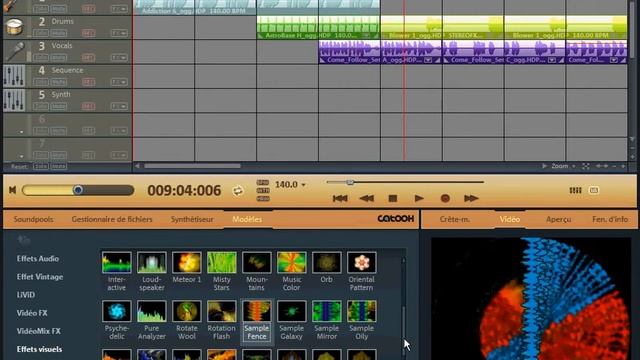The width and height of the screenshot is (640, 360).
Task: Open the Effet Vintage category
Action: (40, 277)
